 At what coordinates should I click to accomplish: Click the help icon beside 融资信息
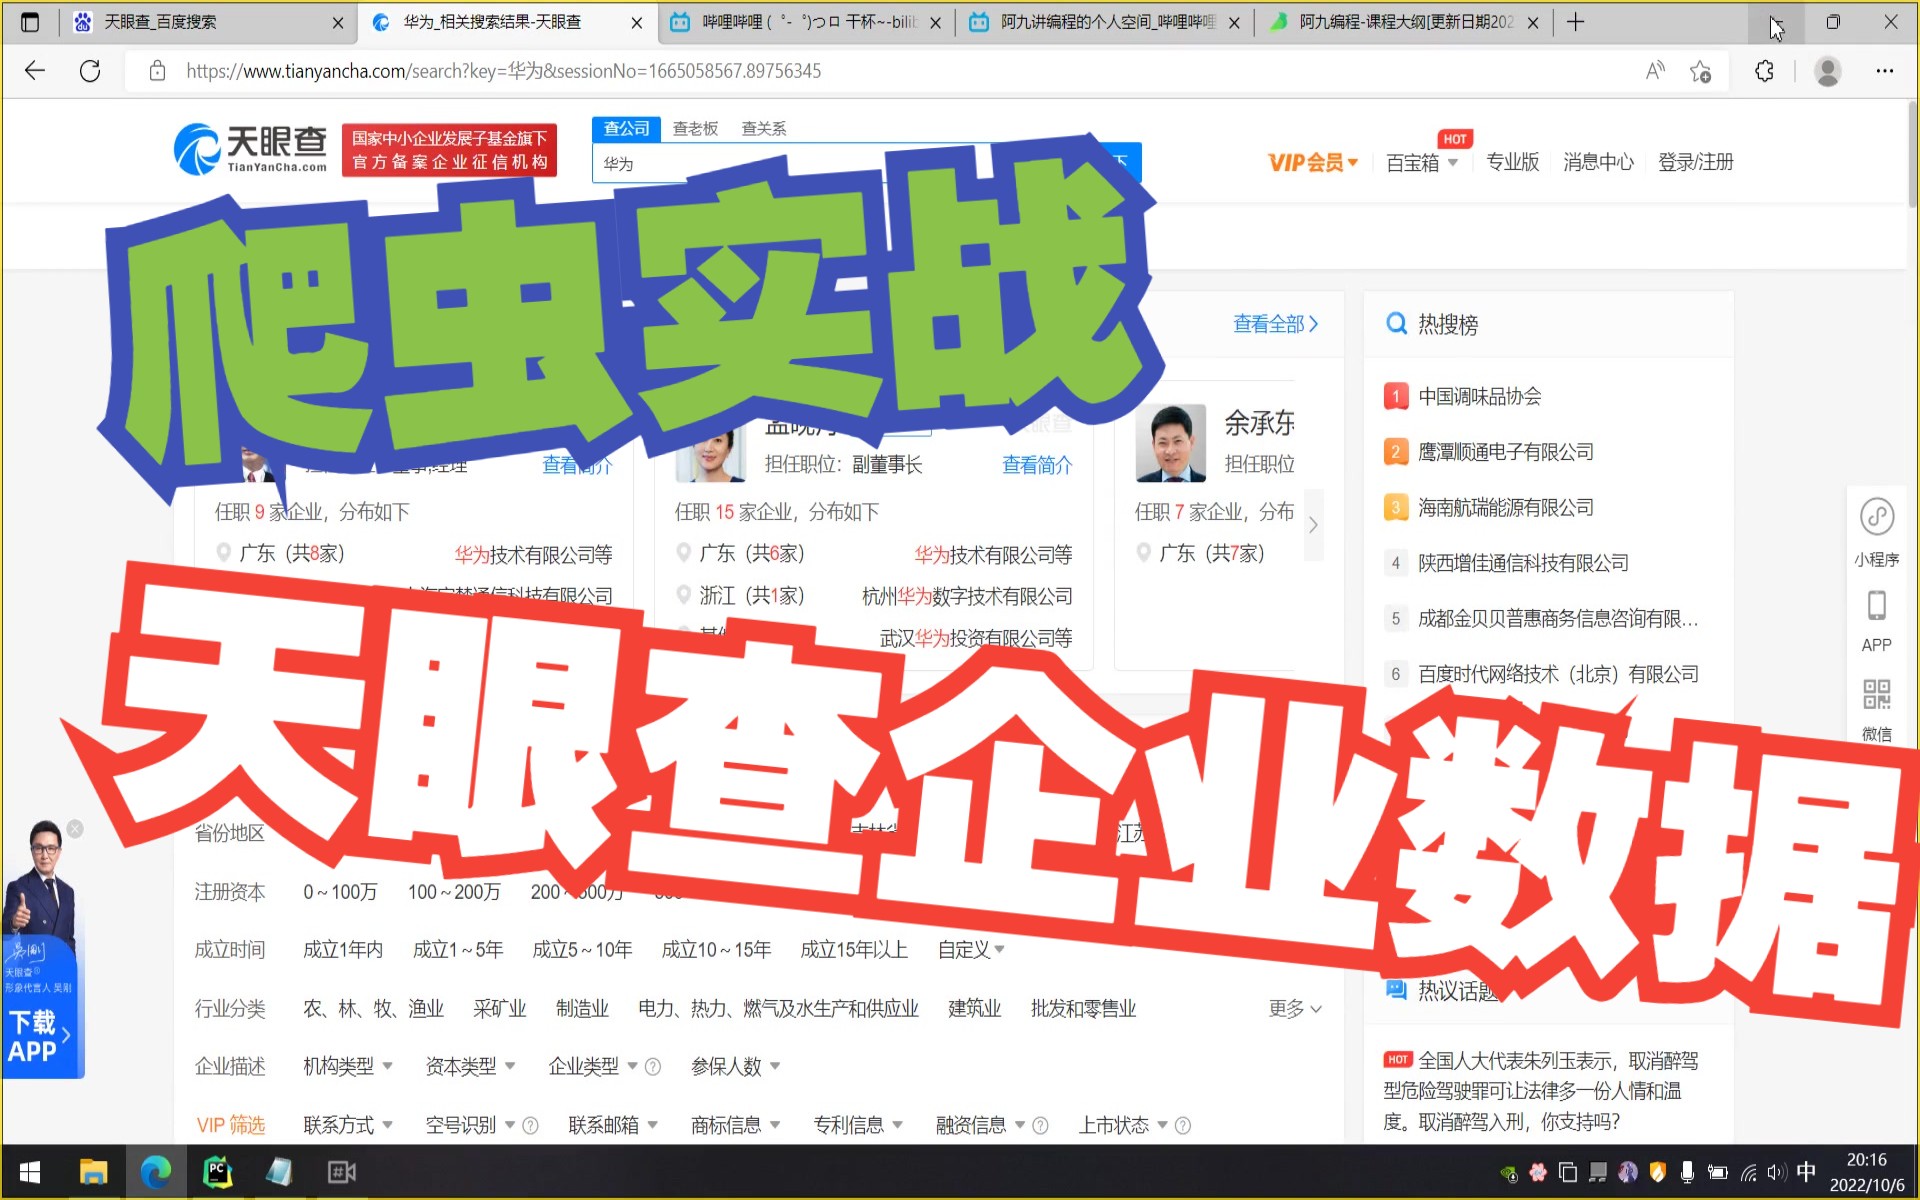click(1040, 1125)
